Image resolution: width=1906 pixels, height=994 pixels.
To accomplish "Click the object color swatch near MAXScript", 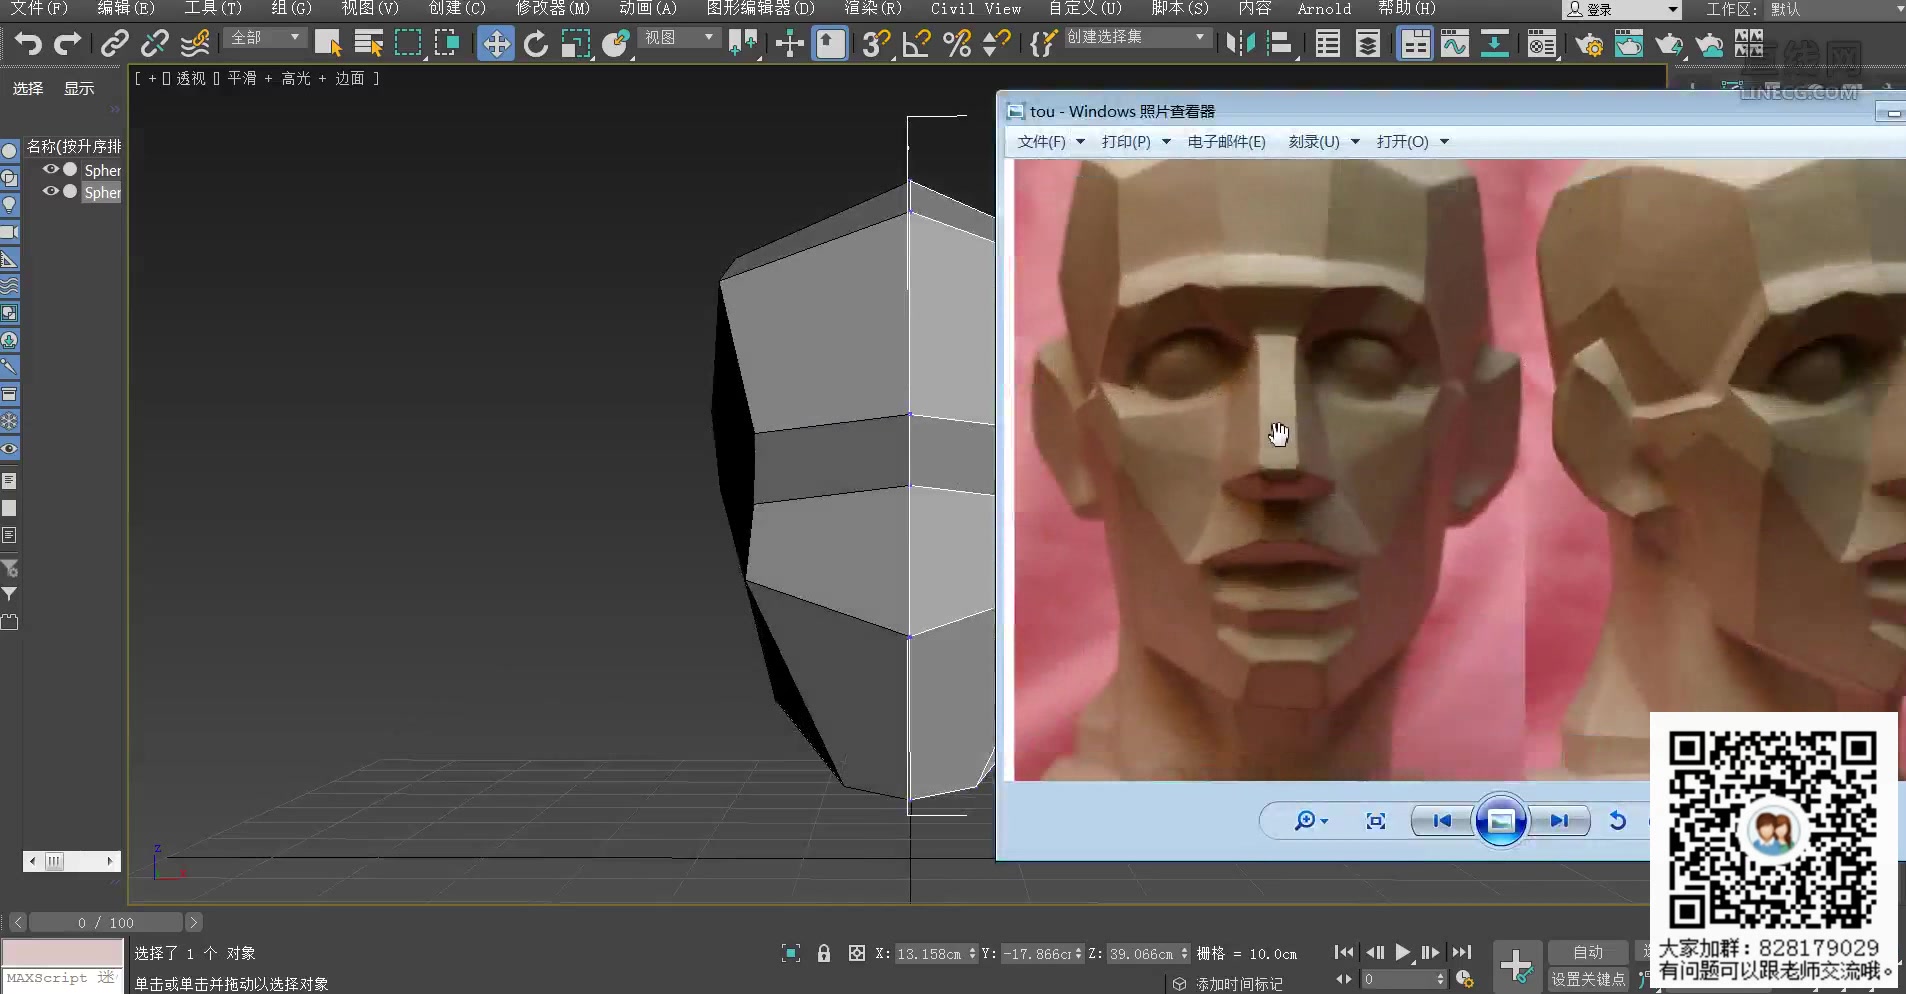I will coord(62,952).
